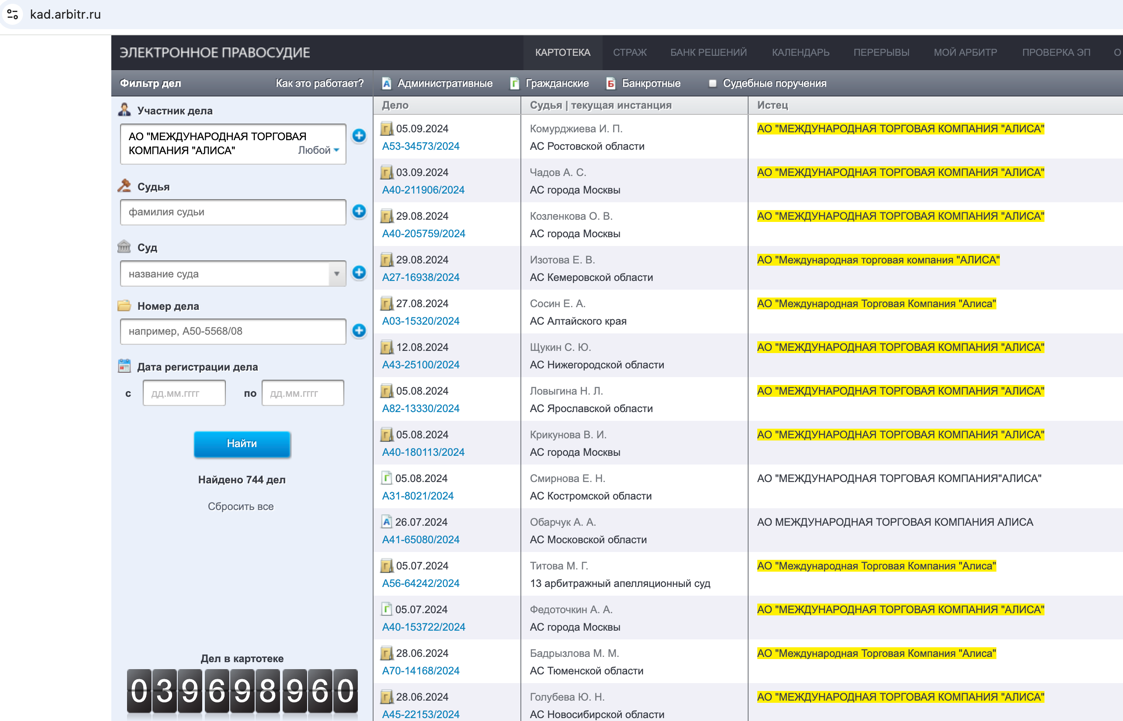1123x721 pixels.
Task: Expand the название суда dropdown arrow
Action: 337,274
